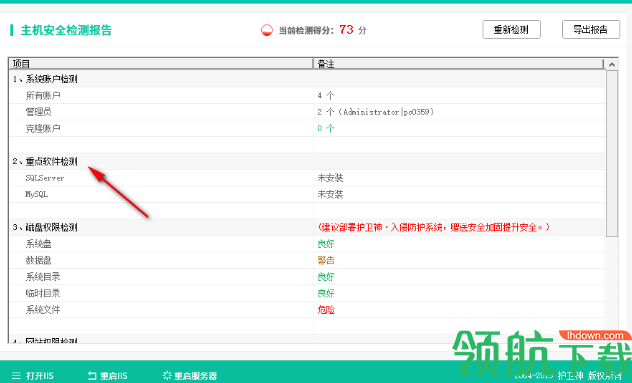Click the 备注 column header

[458, 64]
